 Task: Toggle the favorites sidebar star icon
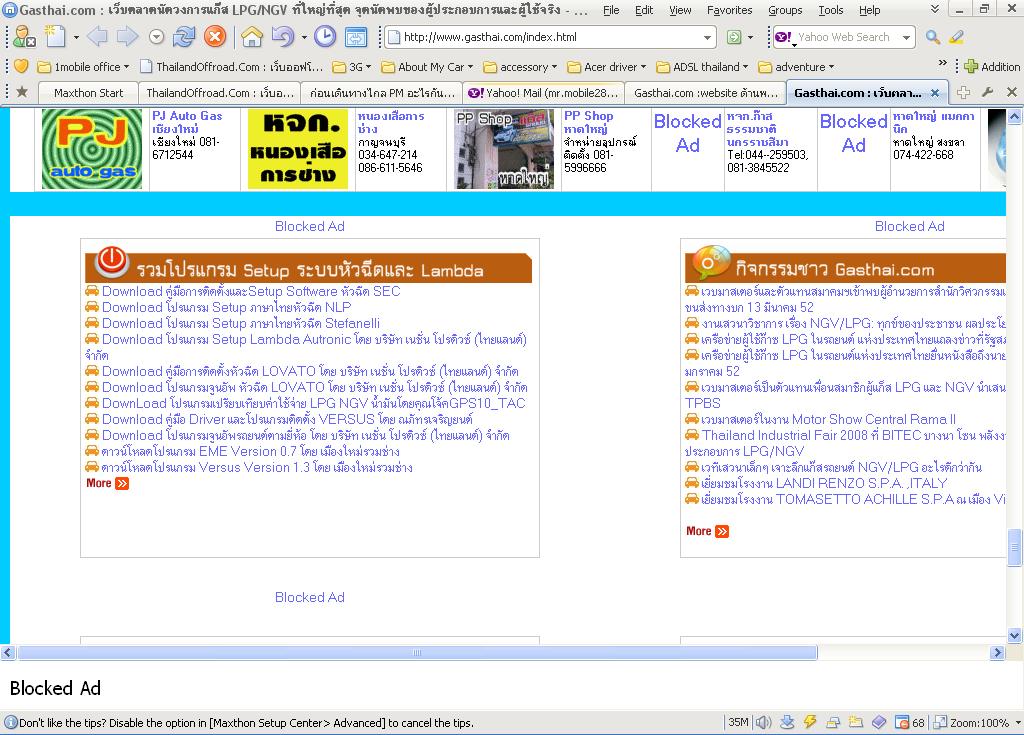pyautogui.click(x=22, y=92)
